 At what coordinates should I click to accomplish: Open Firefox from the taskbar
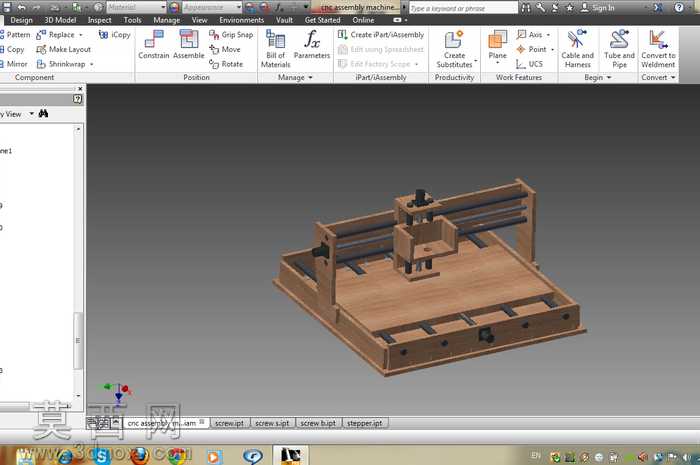[139, 456]
